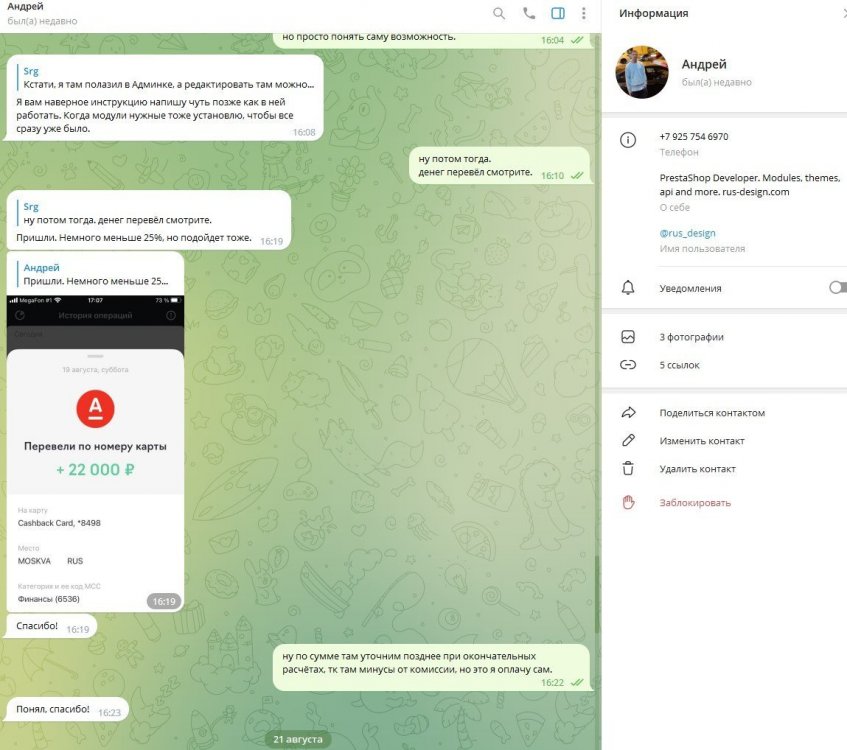Toggle the Уведомления notifications switch
The image size is (847, 750).
click(x=838, y=287)
